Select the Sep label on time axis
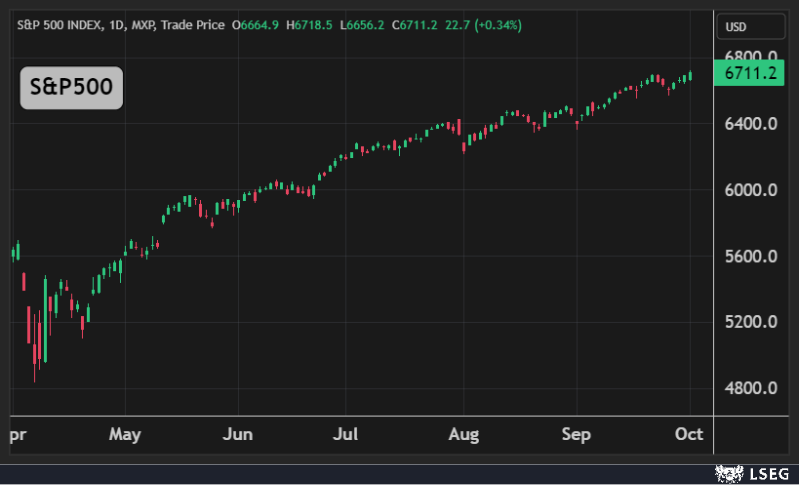The height and width of the screenshot is (485, 799). pyautogui.click(x=576, y=435)
